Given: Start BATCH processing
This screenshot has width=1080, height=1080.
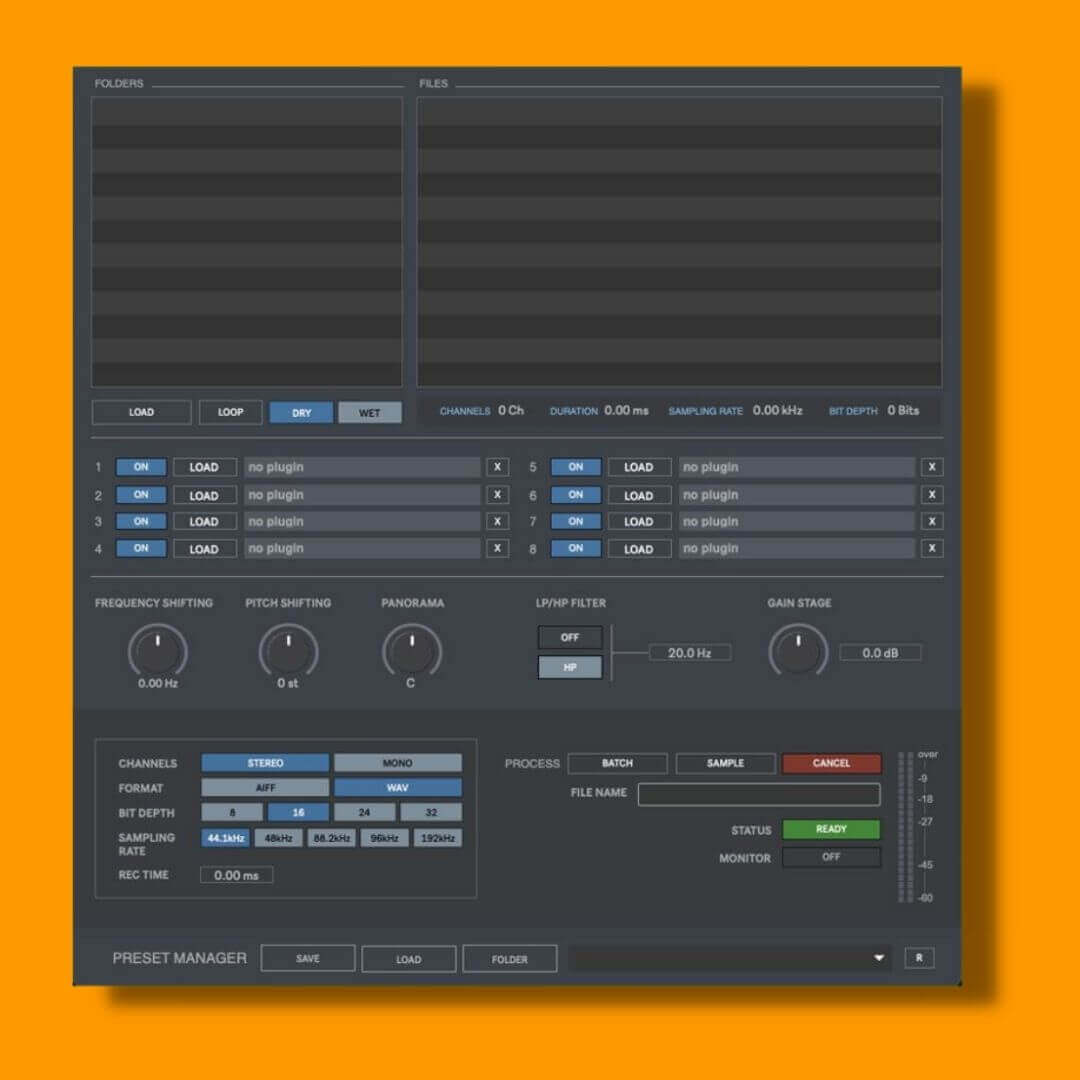Looking at the screenshot, I should pyautogui.click(x=617, y=762).
